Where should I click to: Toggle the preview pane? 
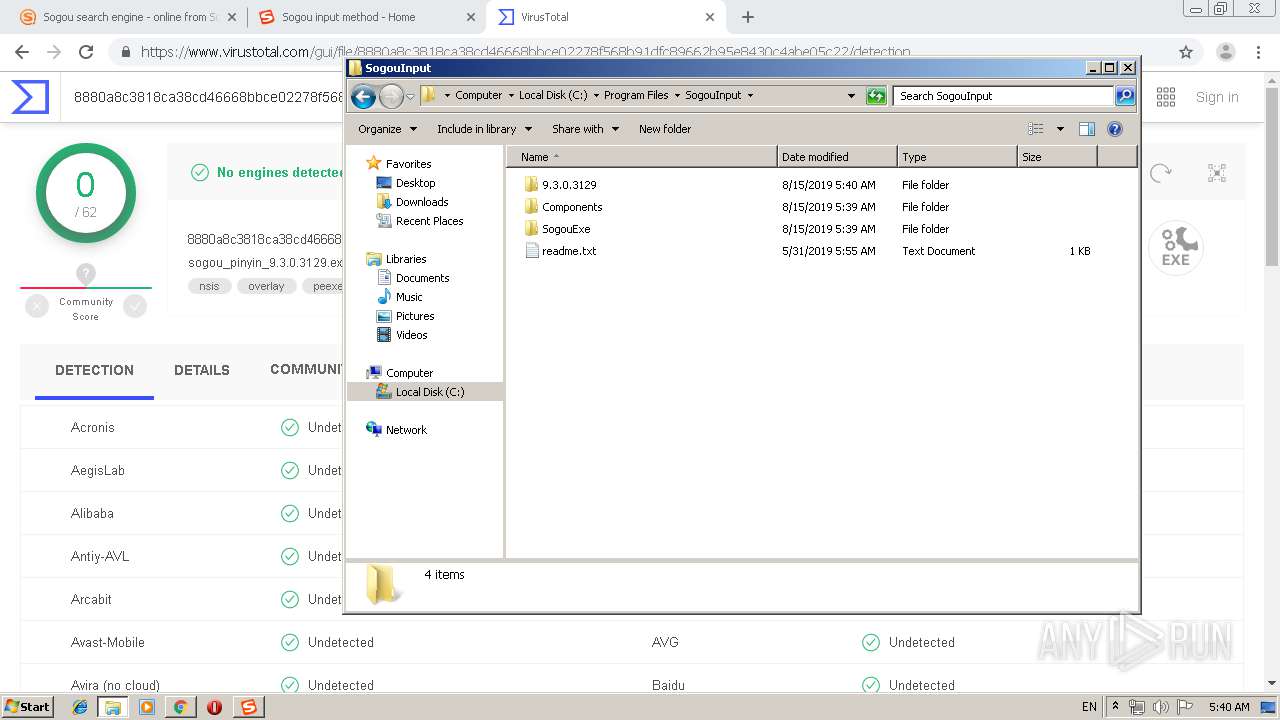click(1087, 129)
